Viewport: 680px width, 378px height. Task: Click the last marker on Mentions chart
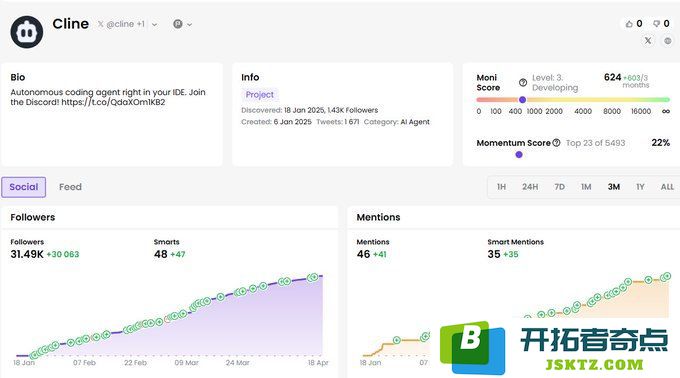tap(666, 276)
